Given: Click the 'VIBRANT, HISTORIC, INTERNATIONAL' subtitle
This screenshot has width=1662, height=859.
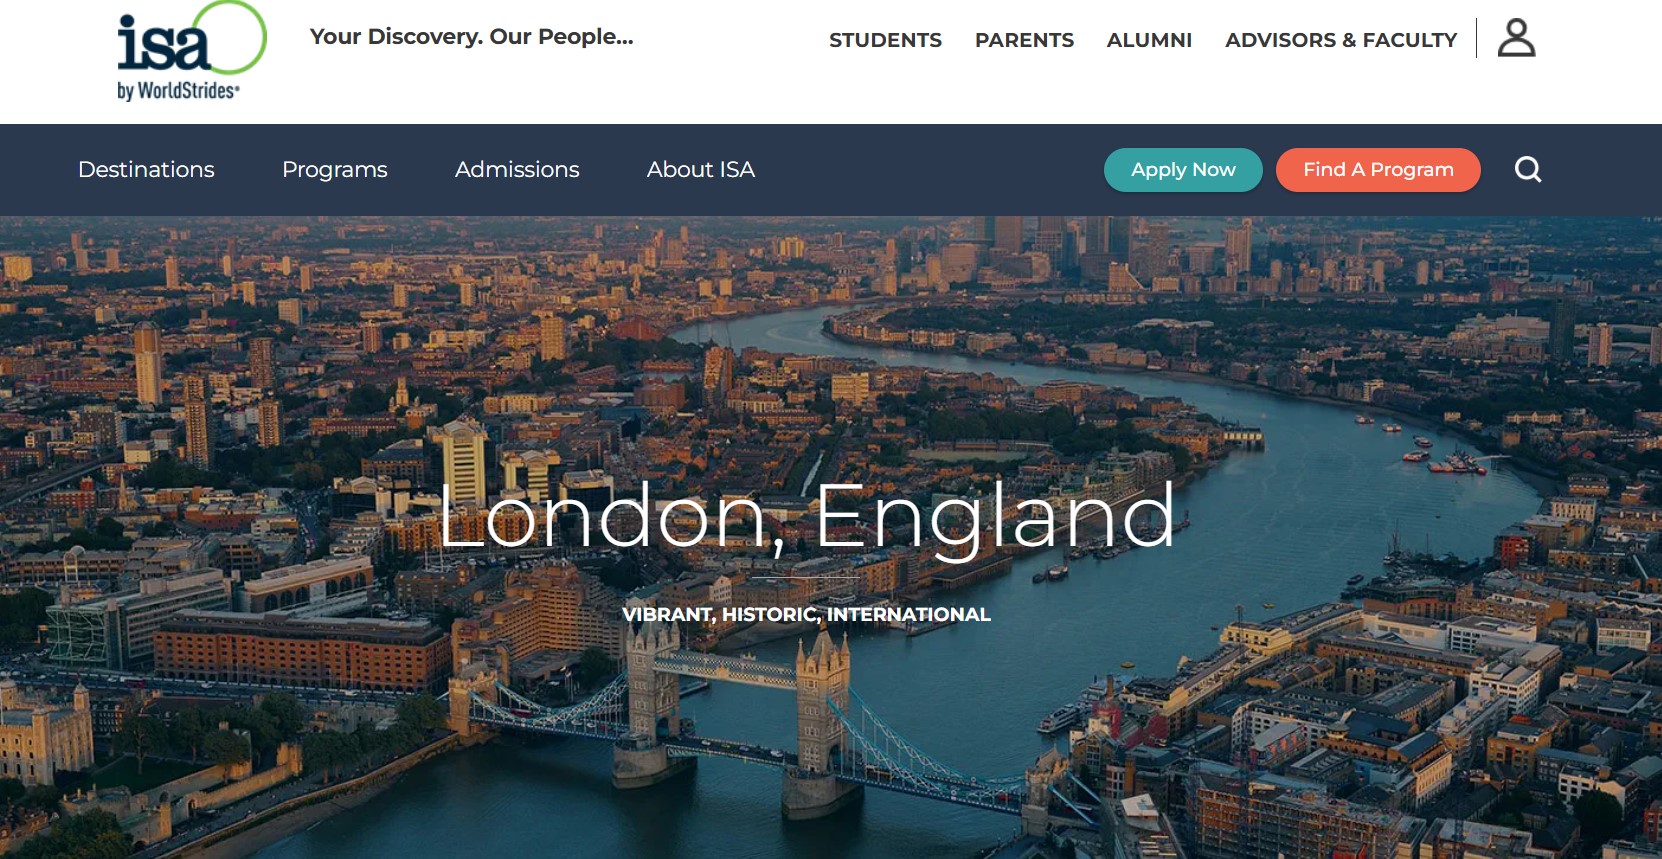Looking at the screenshot, I should [x=806, y=614].
